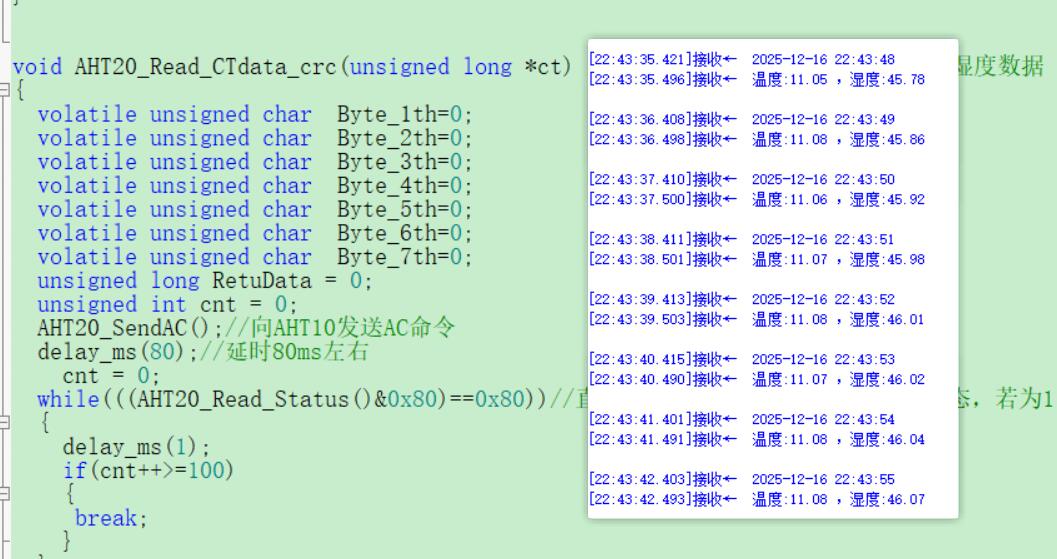Click the indented cnt = 0; statement
The width and height of the screenshot is (1057, 559).
[x=111, y=375]
